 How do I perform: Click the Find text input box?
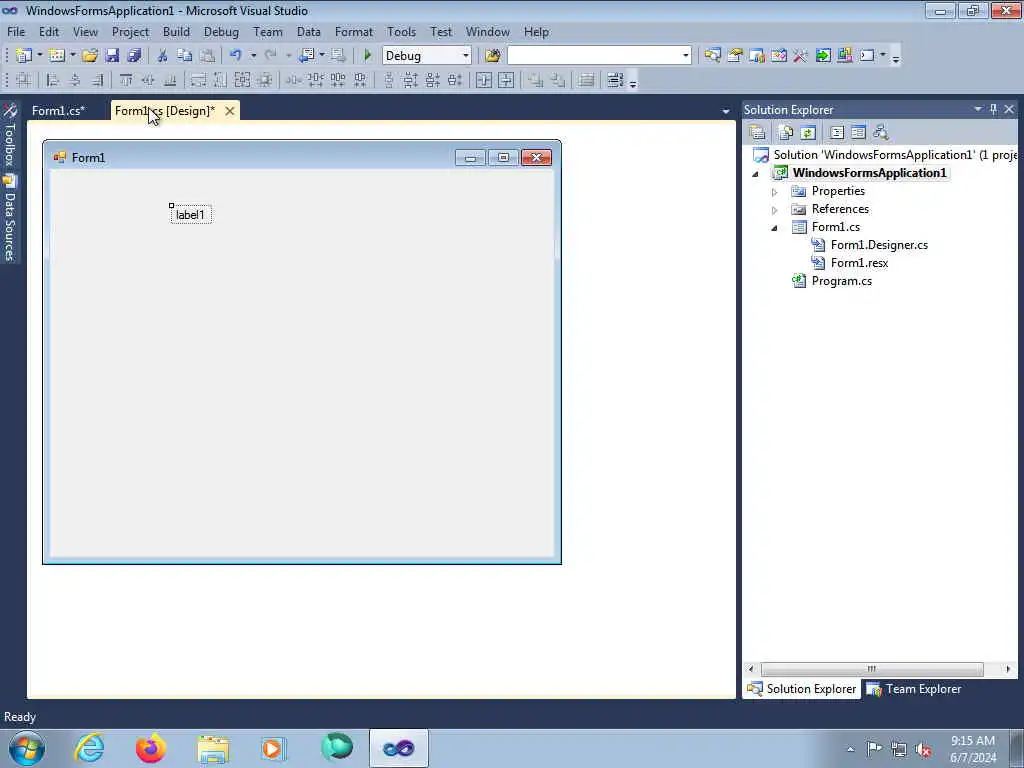594,56
